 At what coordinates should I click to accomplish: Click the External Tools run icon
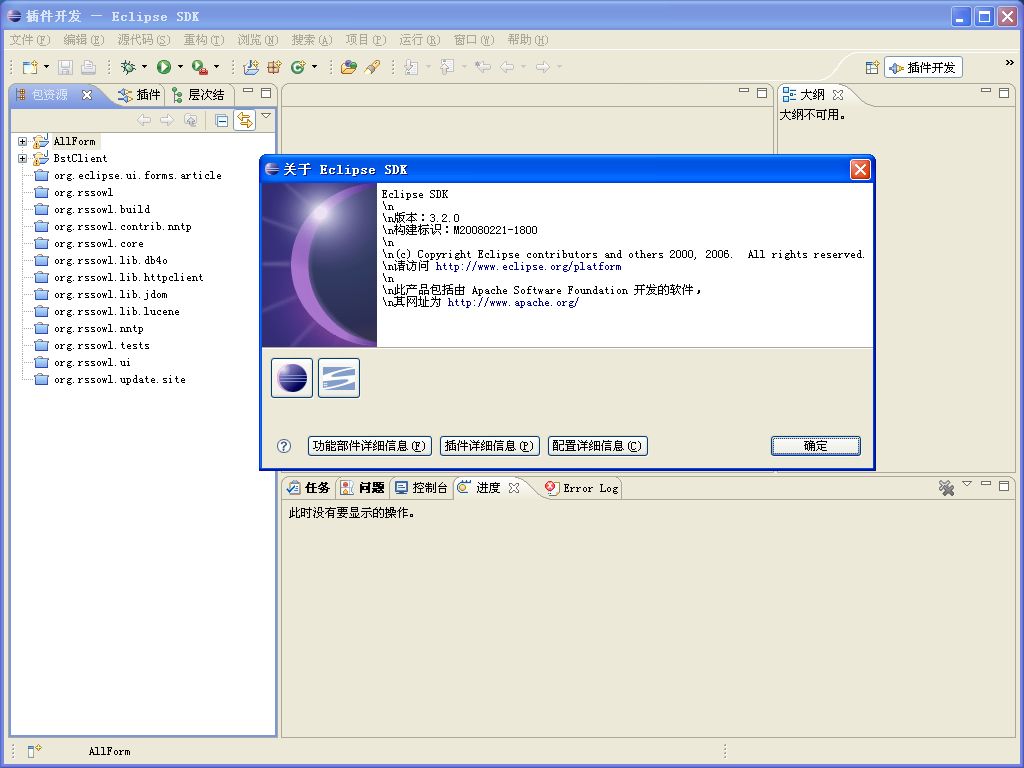(x=200, y=67)
